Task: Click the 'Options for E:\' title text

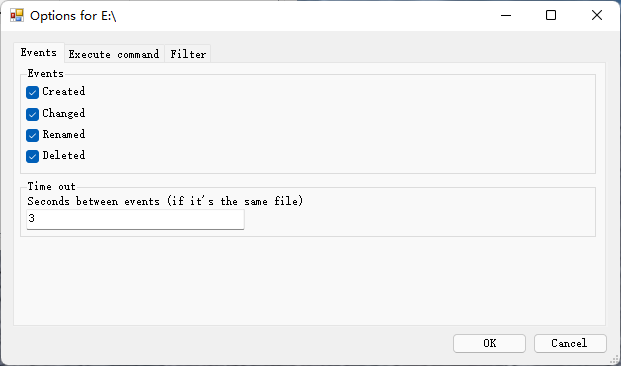Action: [73, 16]
